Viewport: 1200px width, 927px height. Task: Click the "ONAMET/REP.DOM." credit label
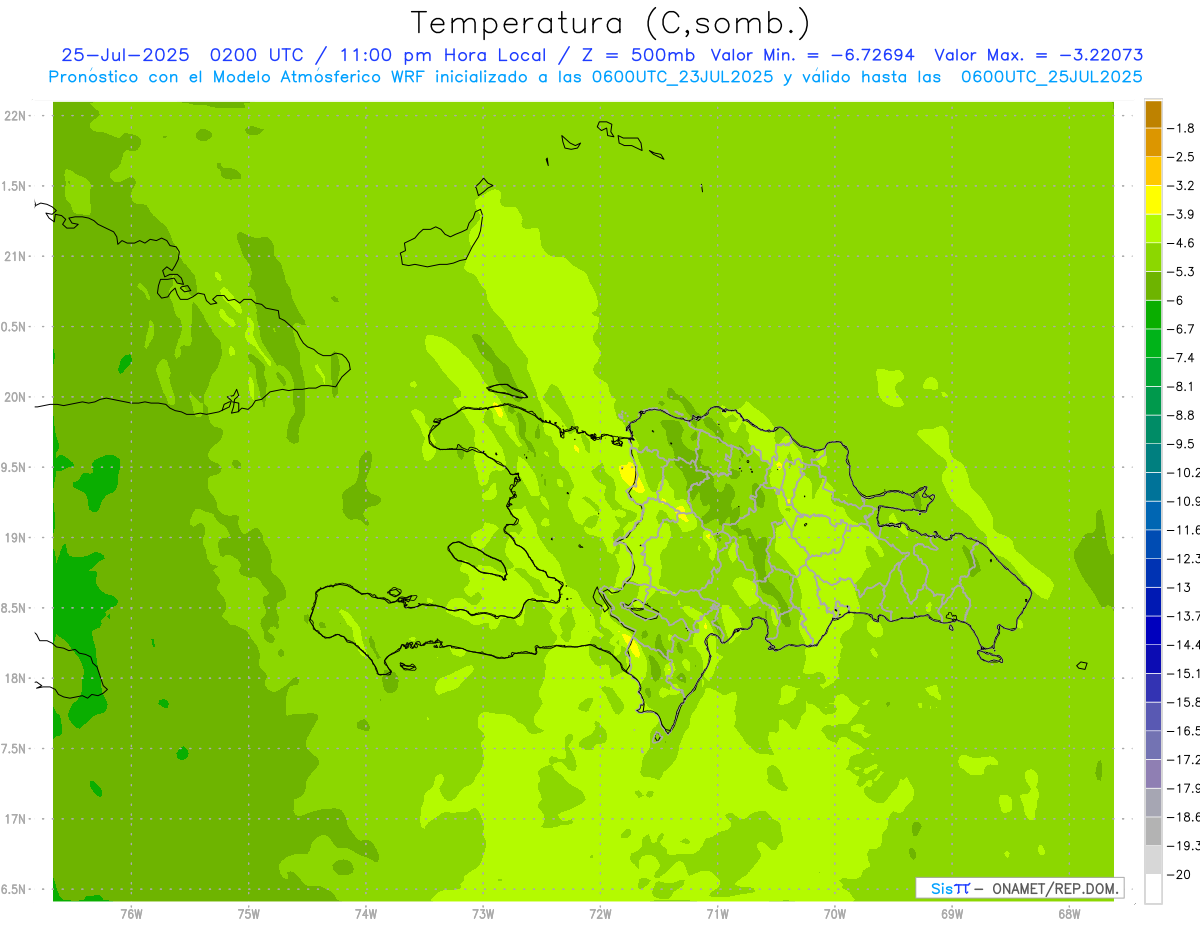[x=1054, y=888]
